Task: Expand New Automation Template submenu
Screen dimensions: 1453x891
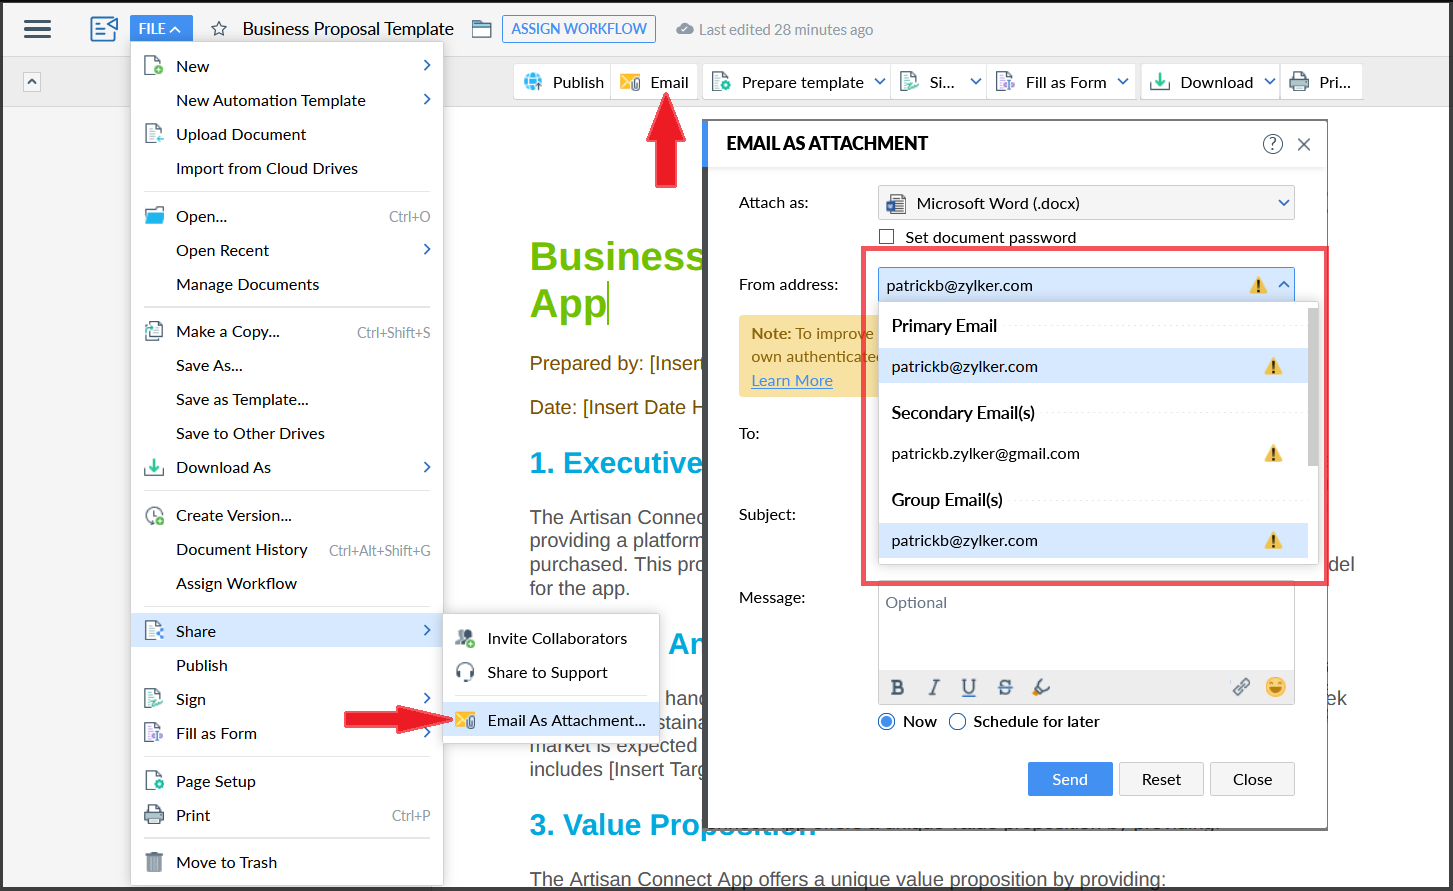Action: tap(287, 100)
